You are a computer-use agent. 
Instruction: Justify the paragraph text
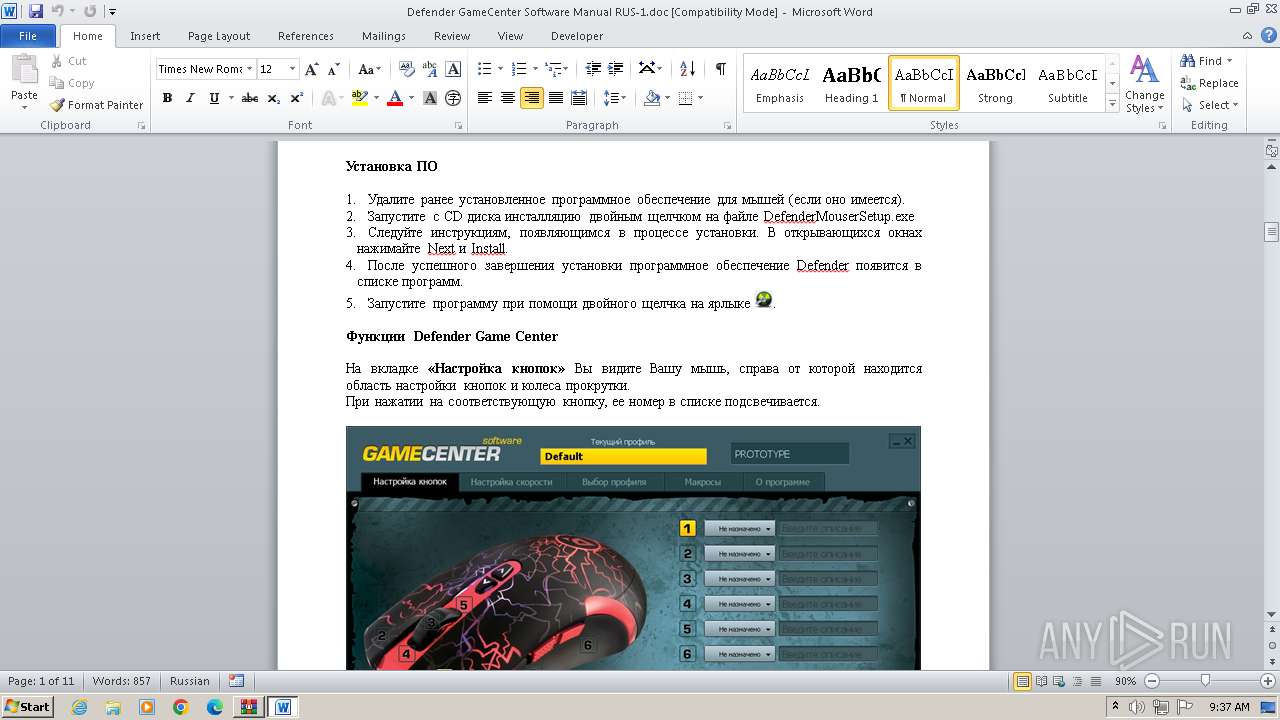[x=555, y=98]
